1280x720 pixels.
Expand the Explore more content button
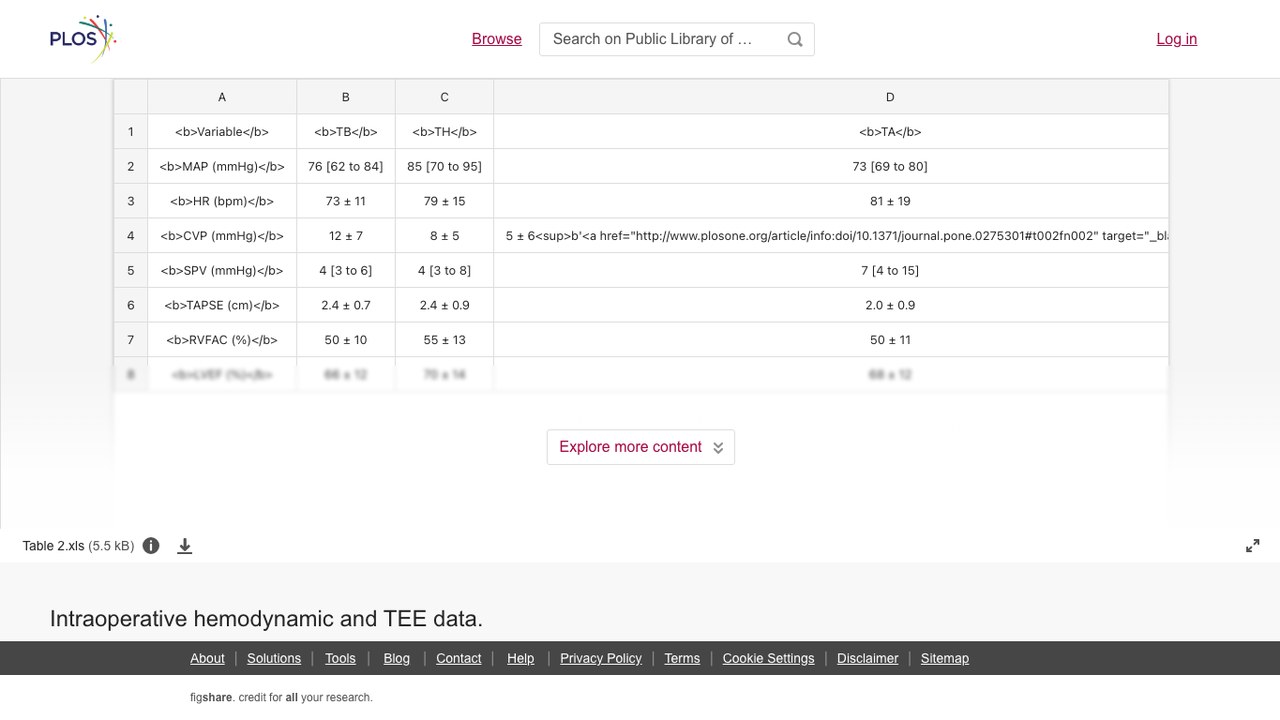pos(641,447)
